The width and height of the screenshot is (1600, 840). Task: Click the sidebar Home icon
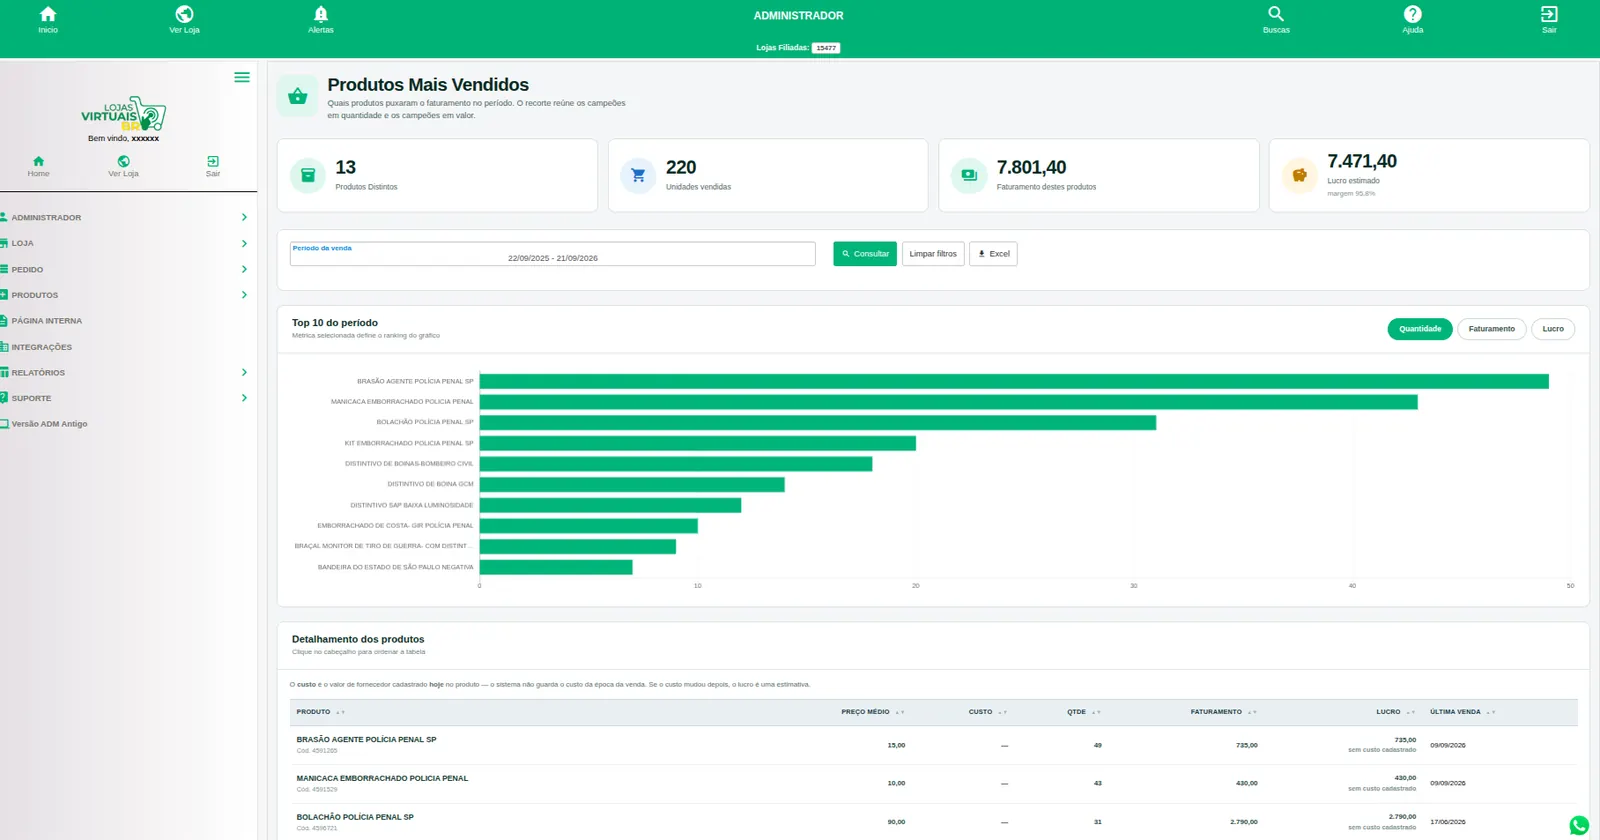pos(38,166)
